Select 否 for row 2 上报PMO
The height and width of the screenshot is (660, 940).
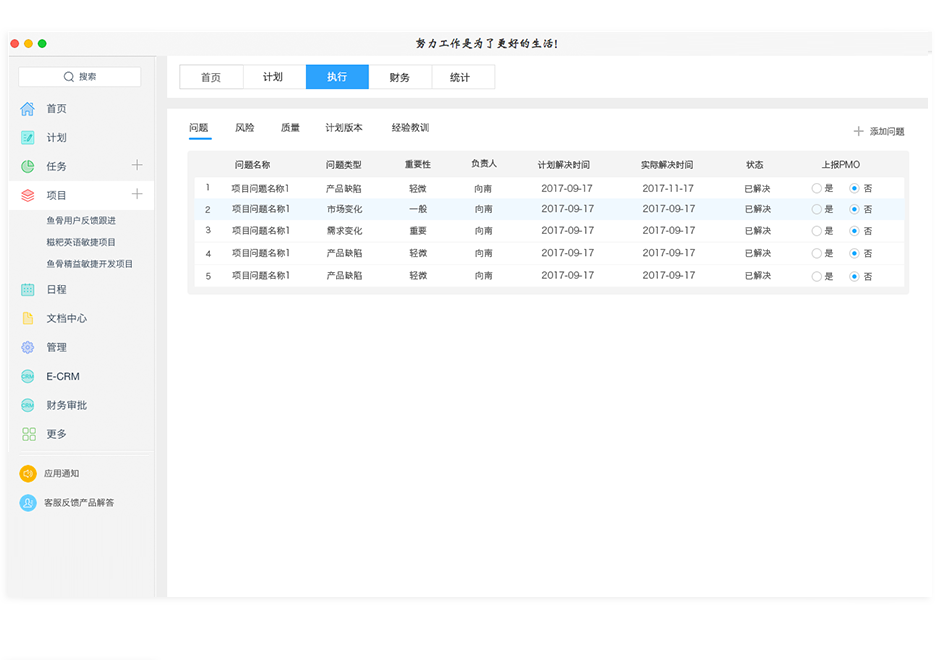point(854,209)
